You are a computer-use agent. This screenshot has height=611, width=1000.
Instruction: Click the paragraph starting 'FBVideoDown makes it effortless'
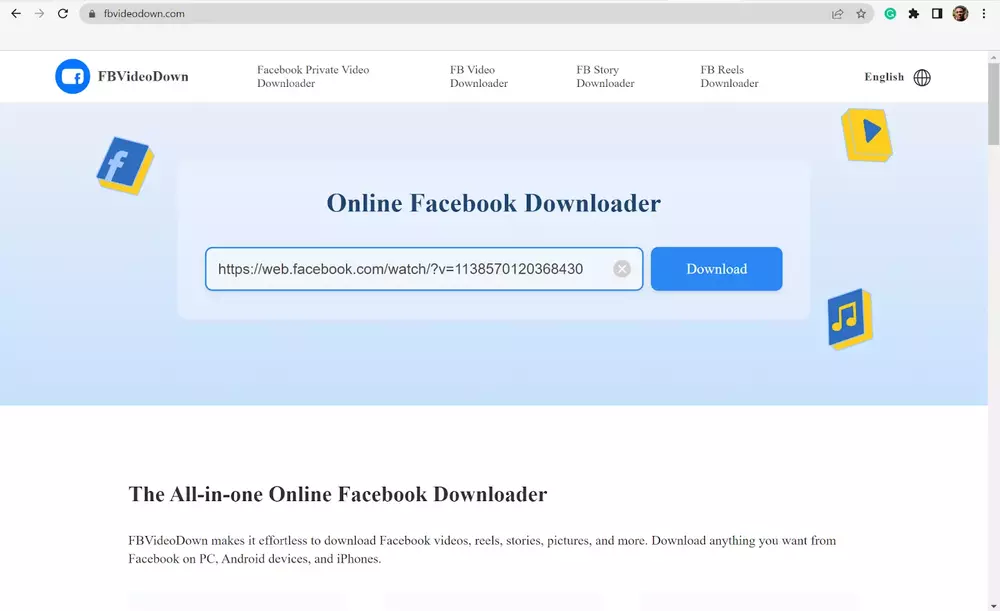pos(482,549)
